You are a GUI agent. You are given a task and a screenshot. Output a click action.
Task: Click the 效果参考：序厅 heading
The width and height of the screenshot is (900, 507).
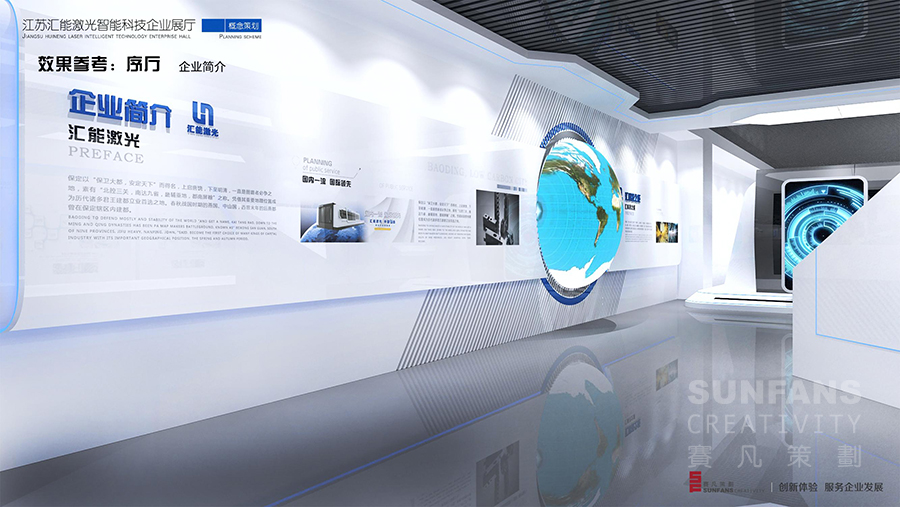[x=98, y=65]
